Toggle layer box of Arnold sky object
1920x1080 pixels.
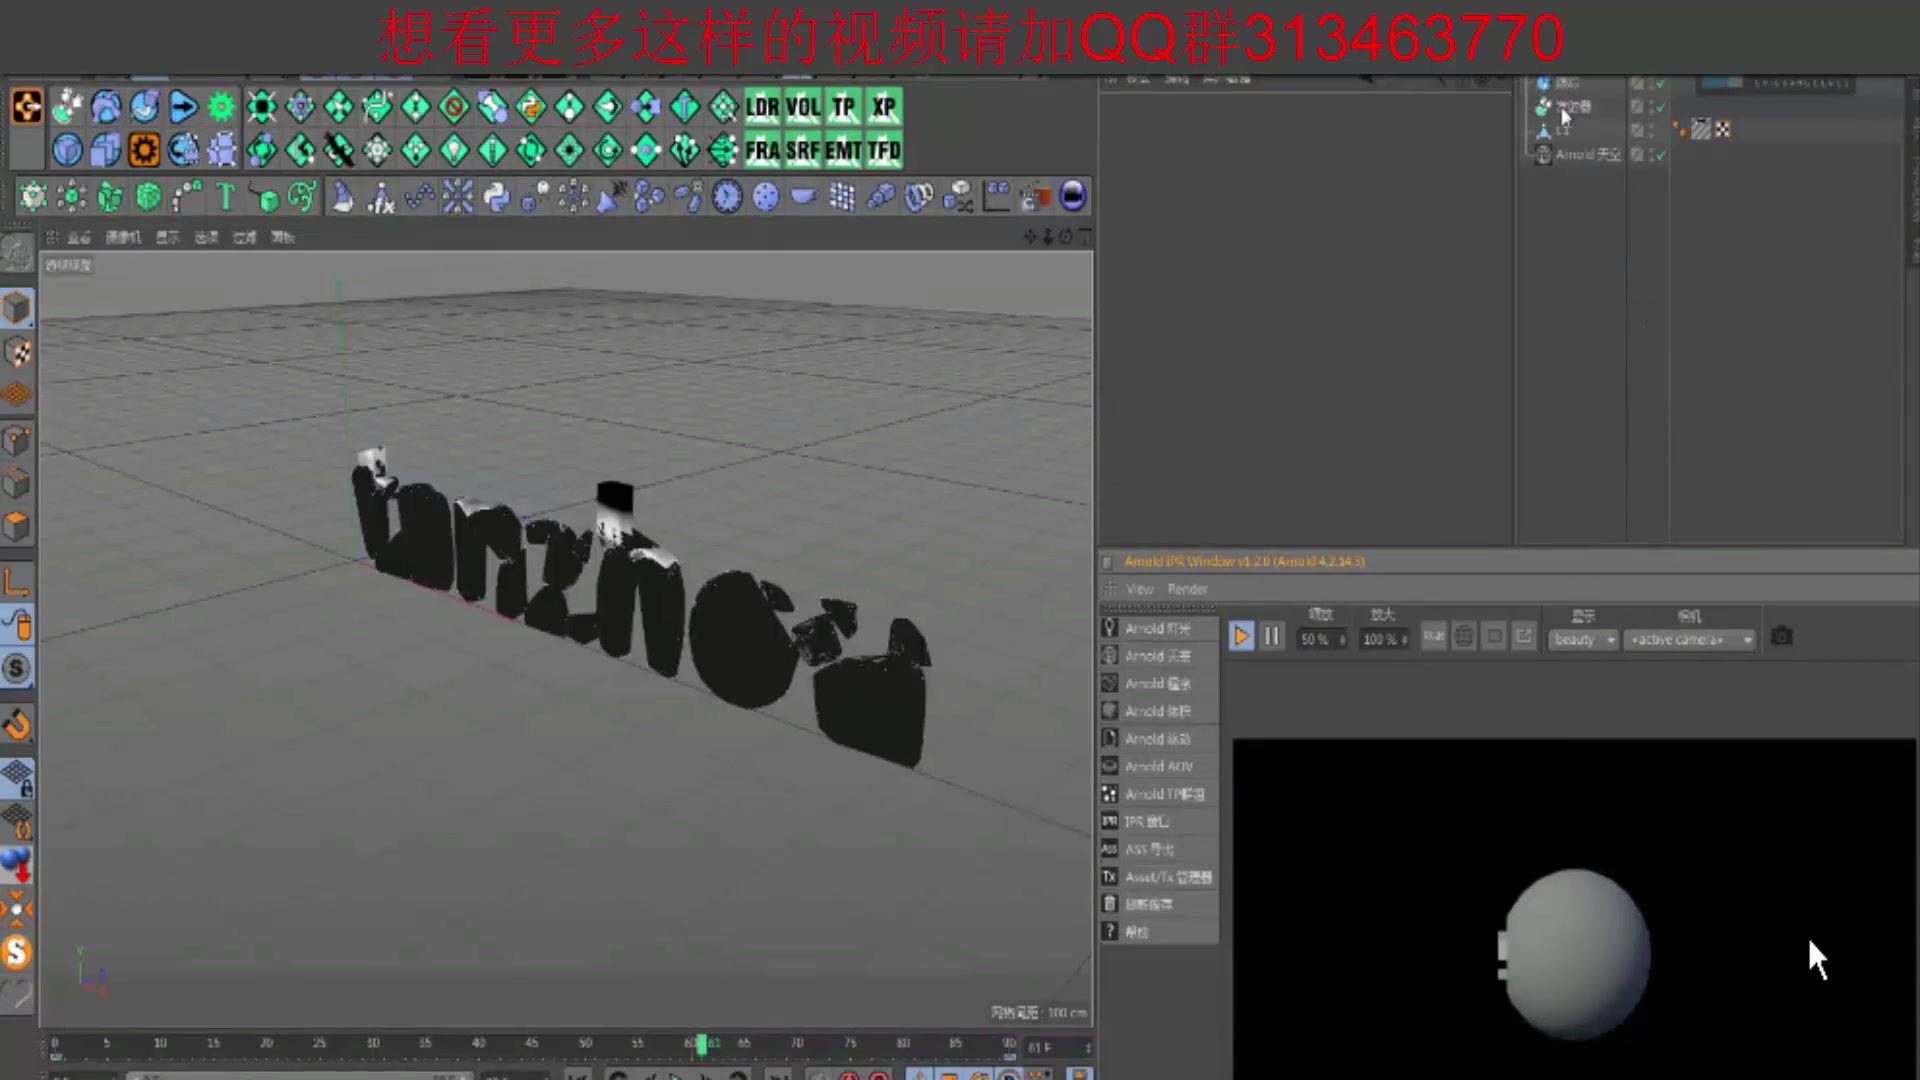1637,155
